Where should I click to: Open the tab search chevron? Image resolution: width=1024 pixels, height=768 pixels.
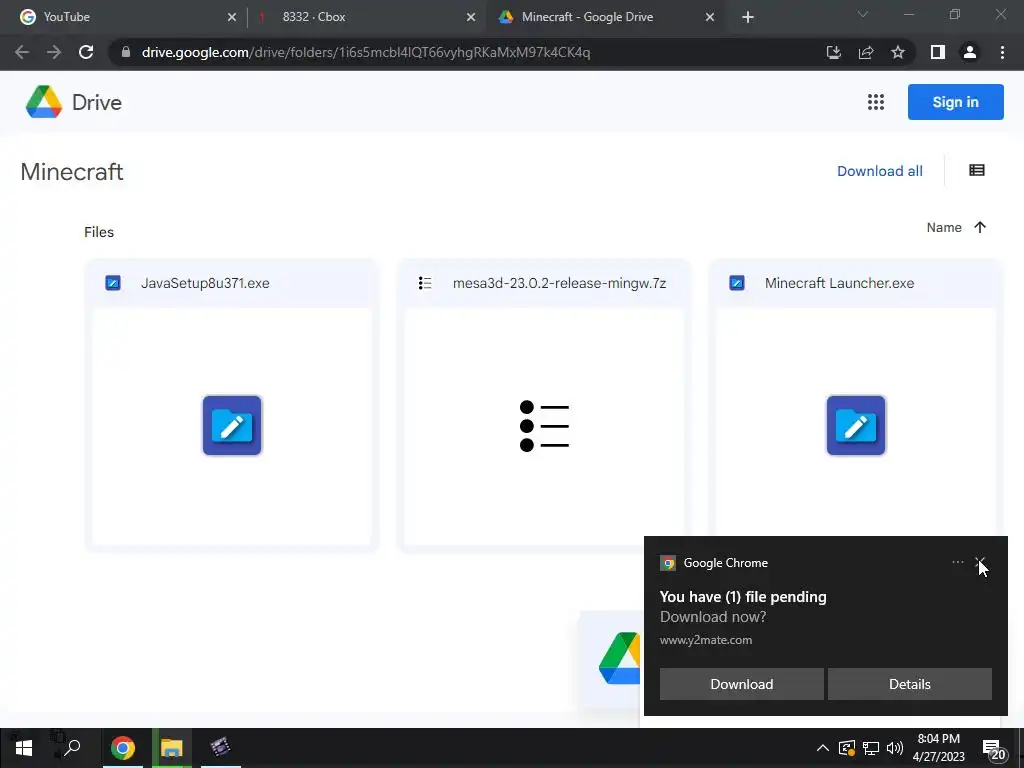tap(863, 14)
